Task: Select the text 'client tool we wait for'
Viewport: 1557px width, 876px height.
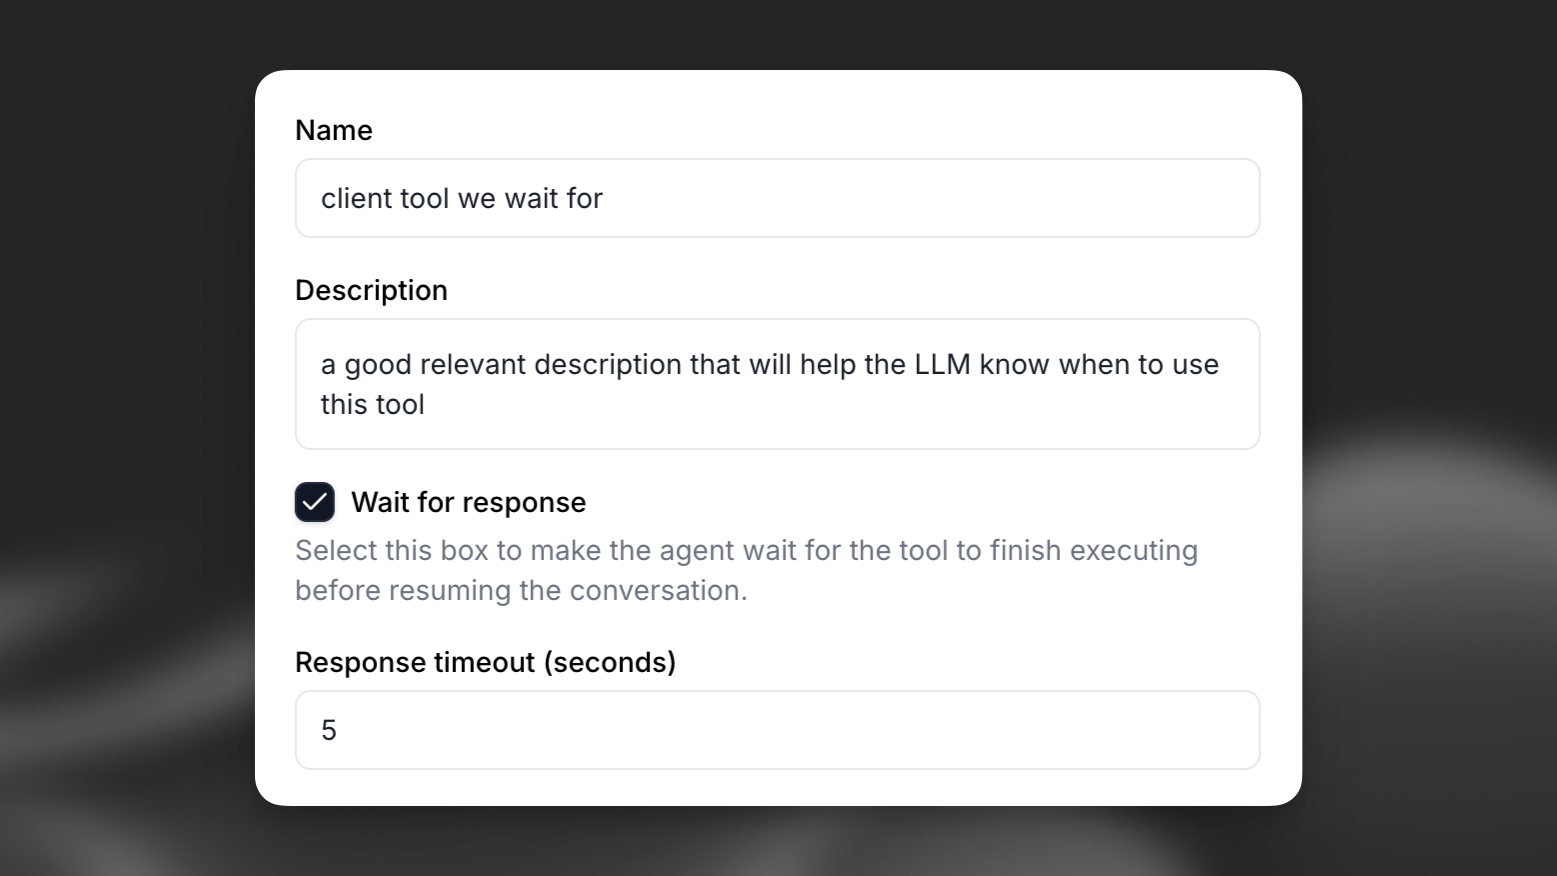Action: click(x=462, y=198)
